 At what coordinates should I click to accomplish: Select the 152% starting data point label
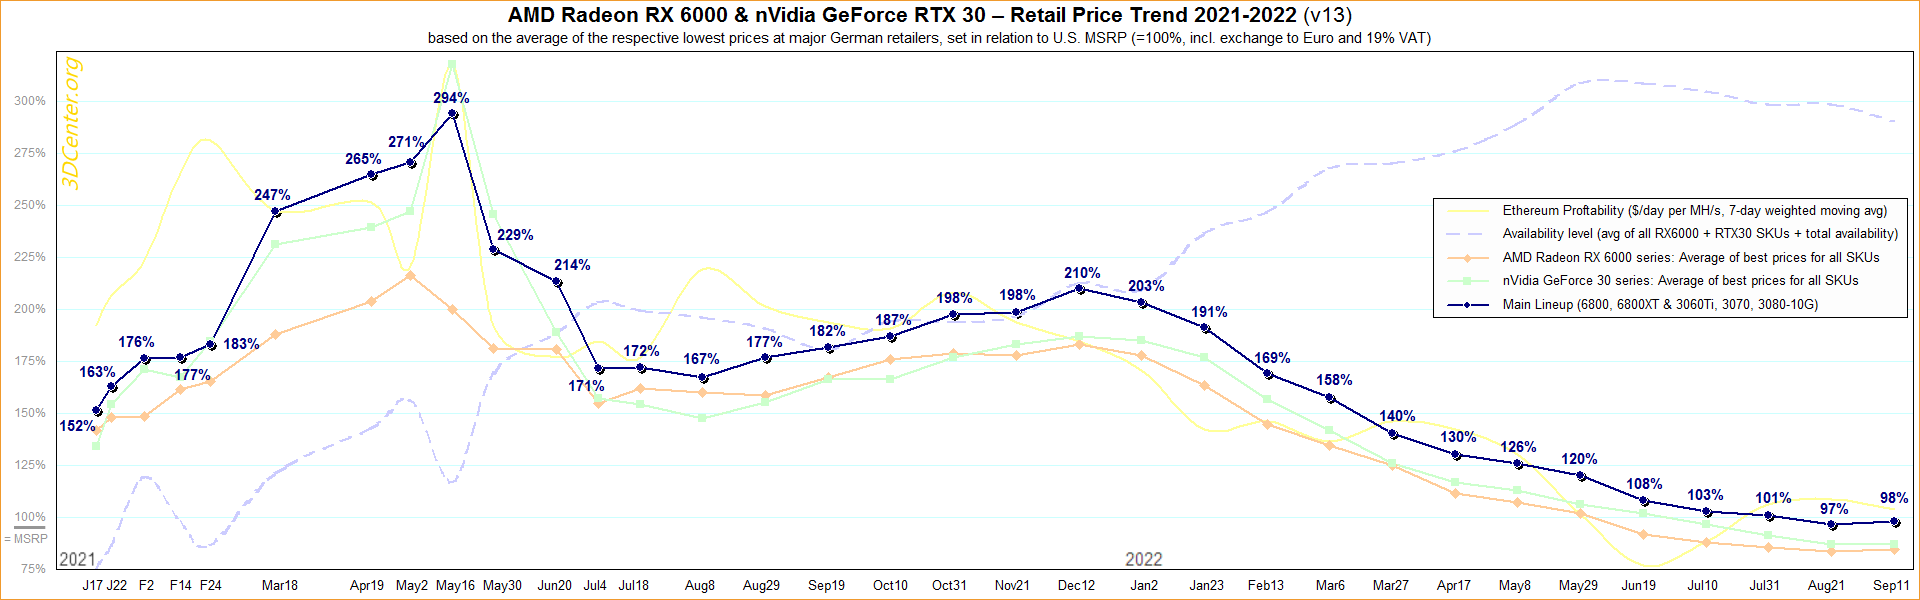(77, 426)
